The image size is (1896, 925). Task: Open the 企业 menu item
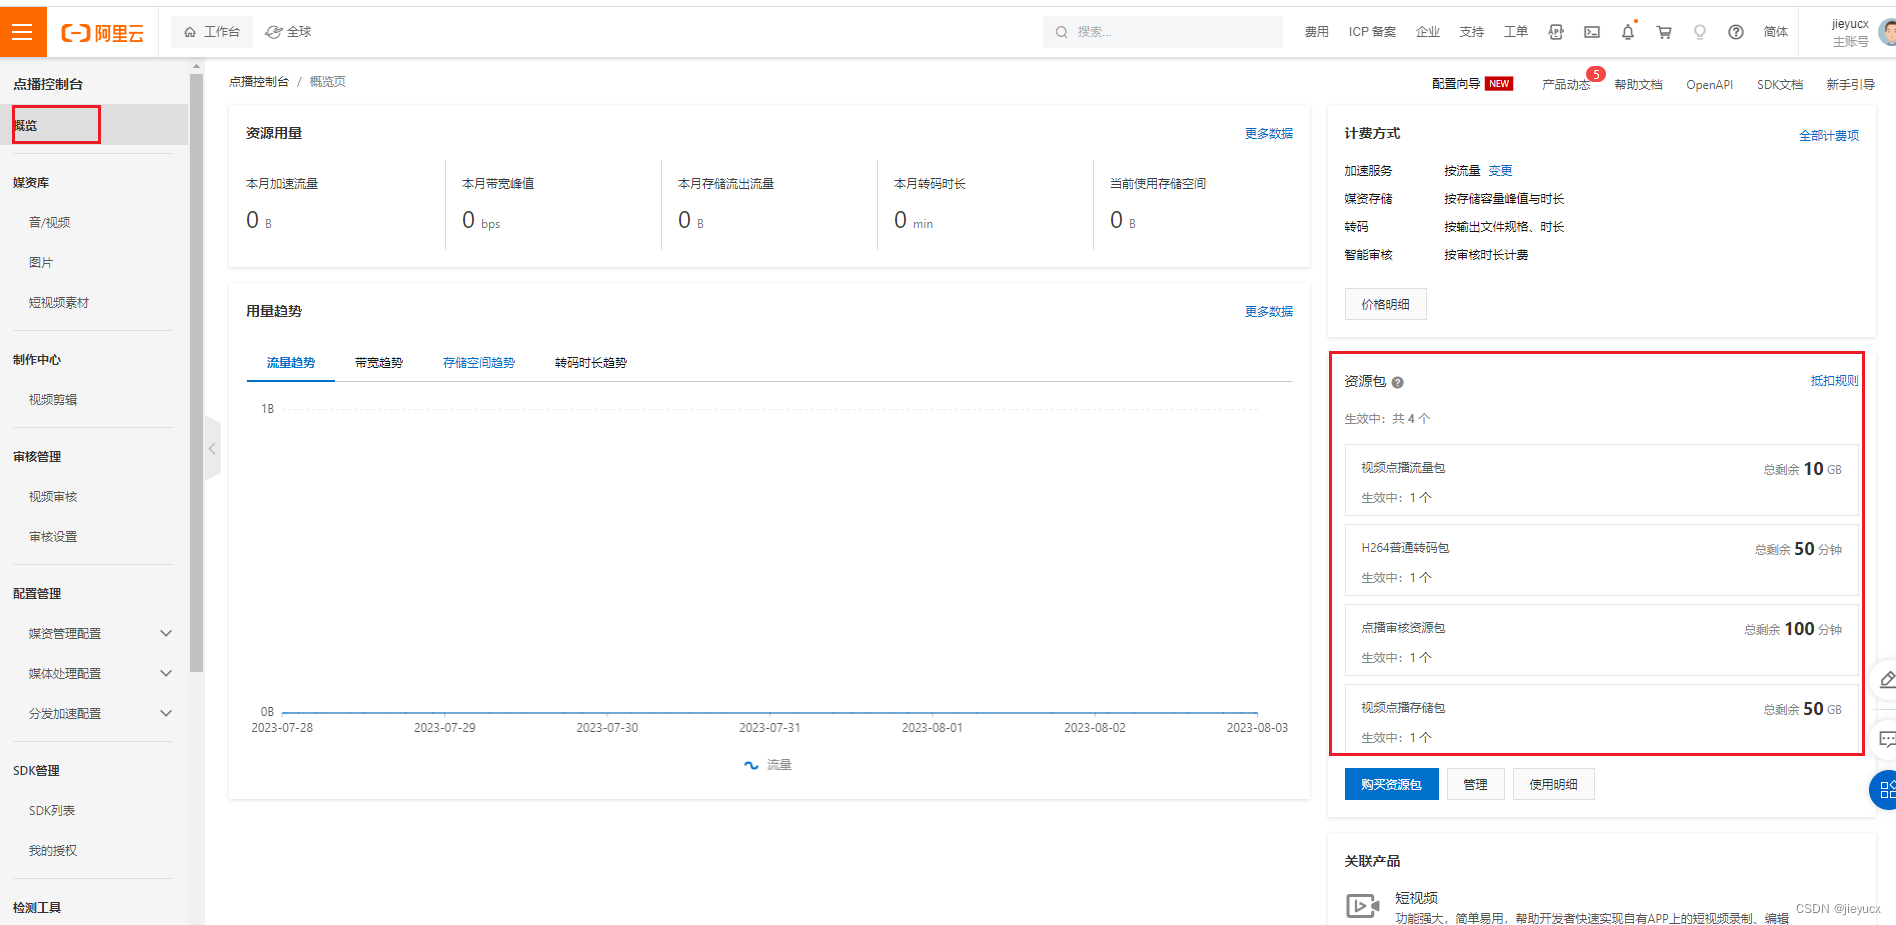pos(1428,32)
